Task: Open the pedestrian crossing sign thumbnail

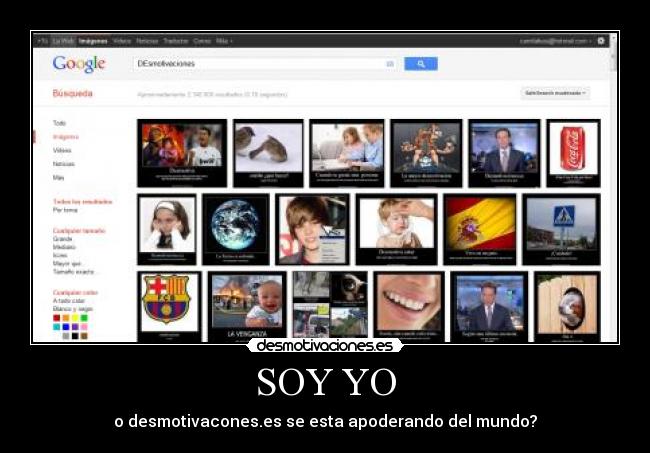Action: 561,230
